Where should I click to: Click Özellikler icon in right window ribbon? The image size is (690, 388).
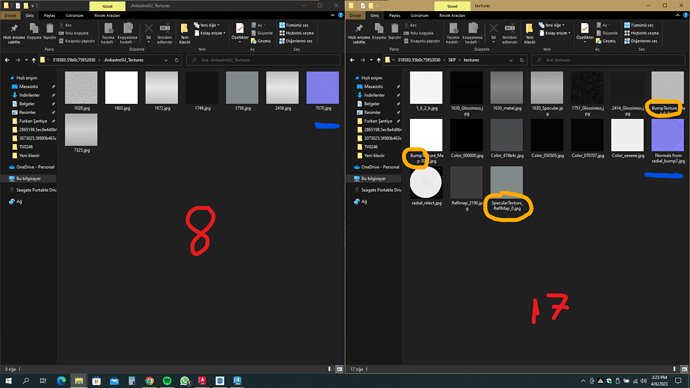tap(584, 29)
